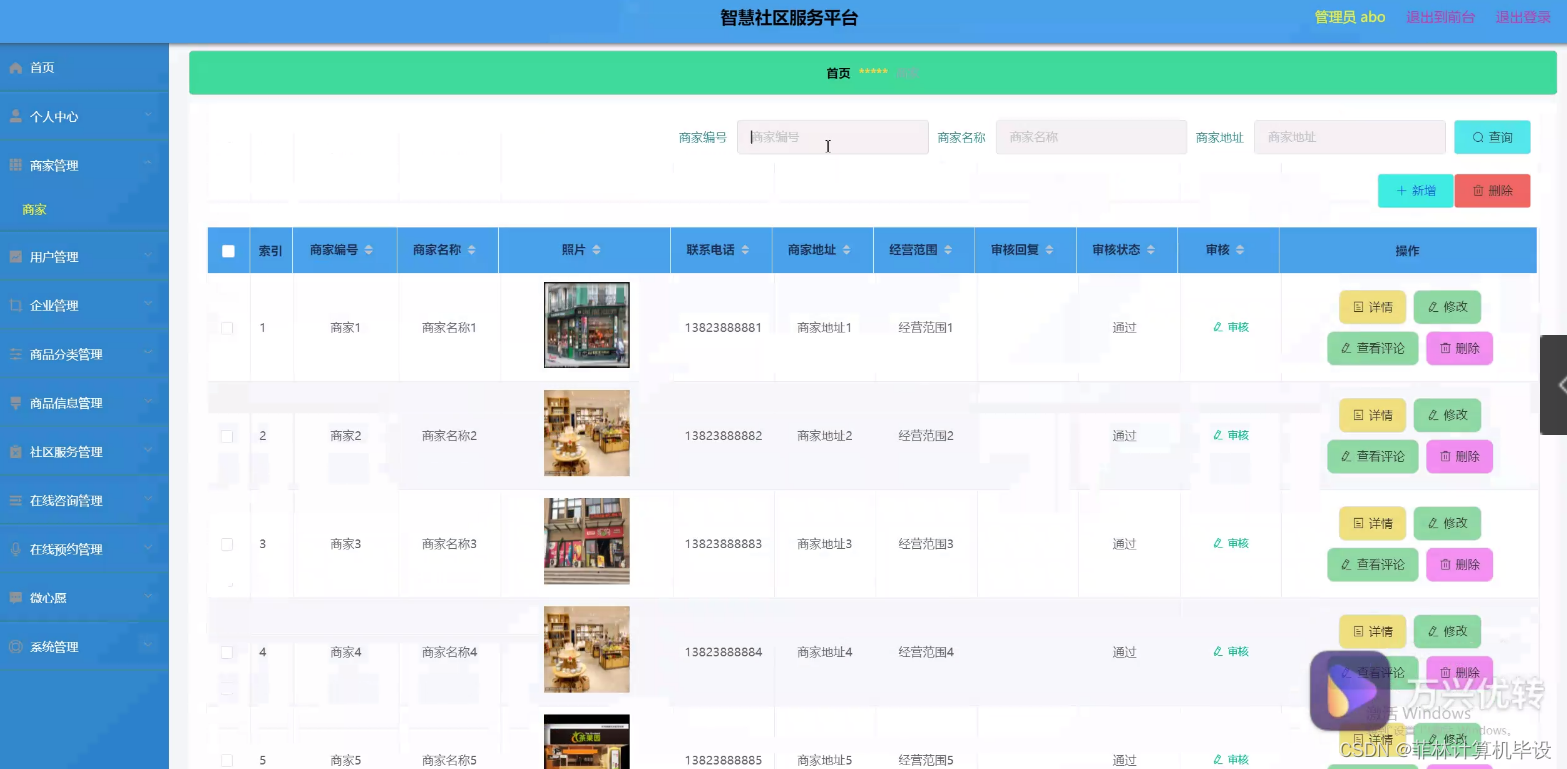
Task: Click the 新增 add button
Action: tap(1416, 191)
